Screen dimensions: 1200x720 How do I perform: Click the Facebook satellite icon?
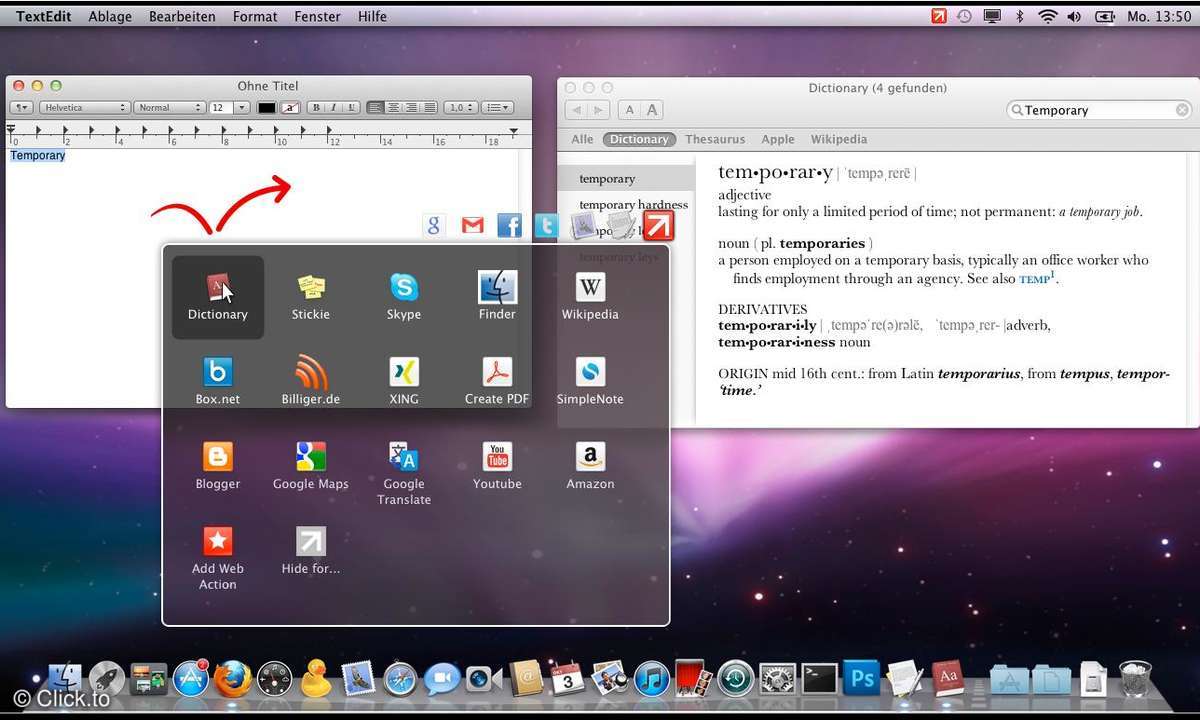tap(510, 226)
